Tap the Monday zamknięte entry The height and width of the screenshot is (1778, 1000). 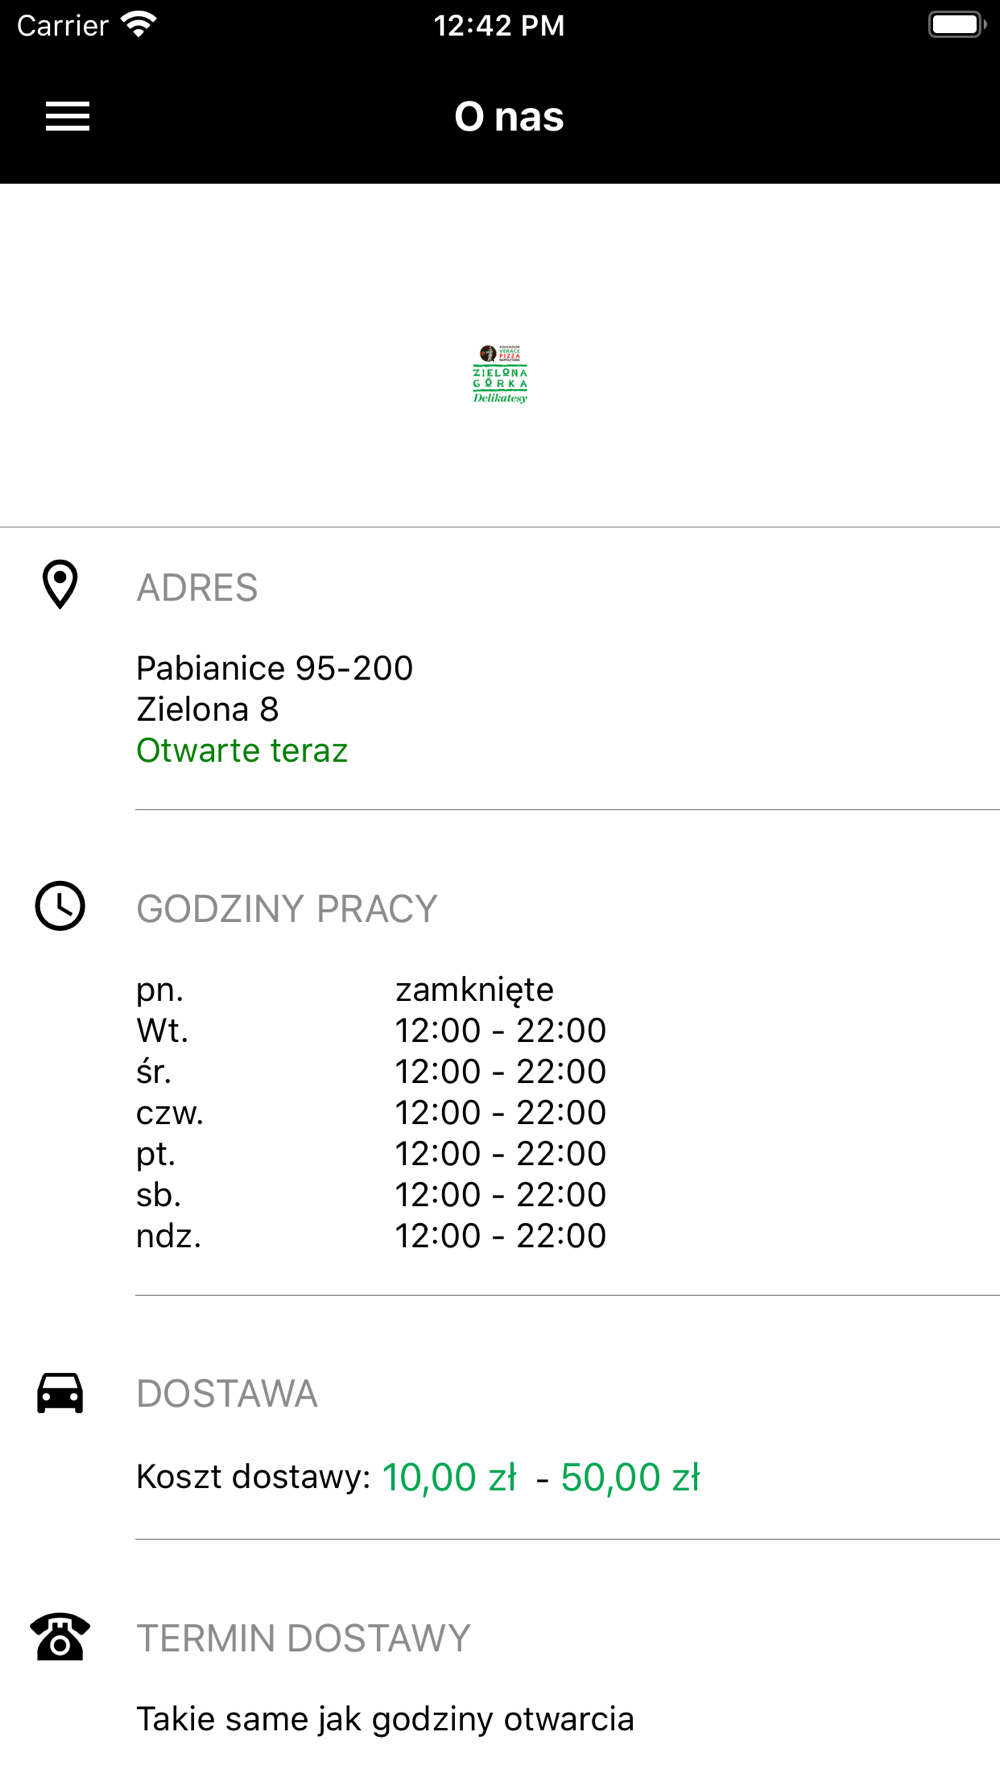point(474,989)
